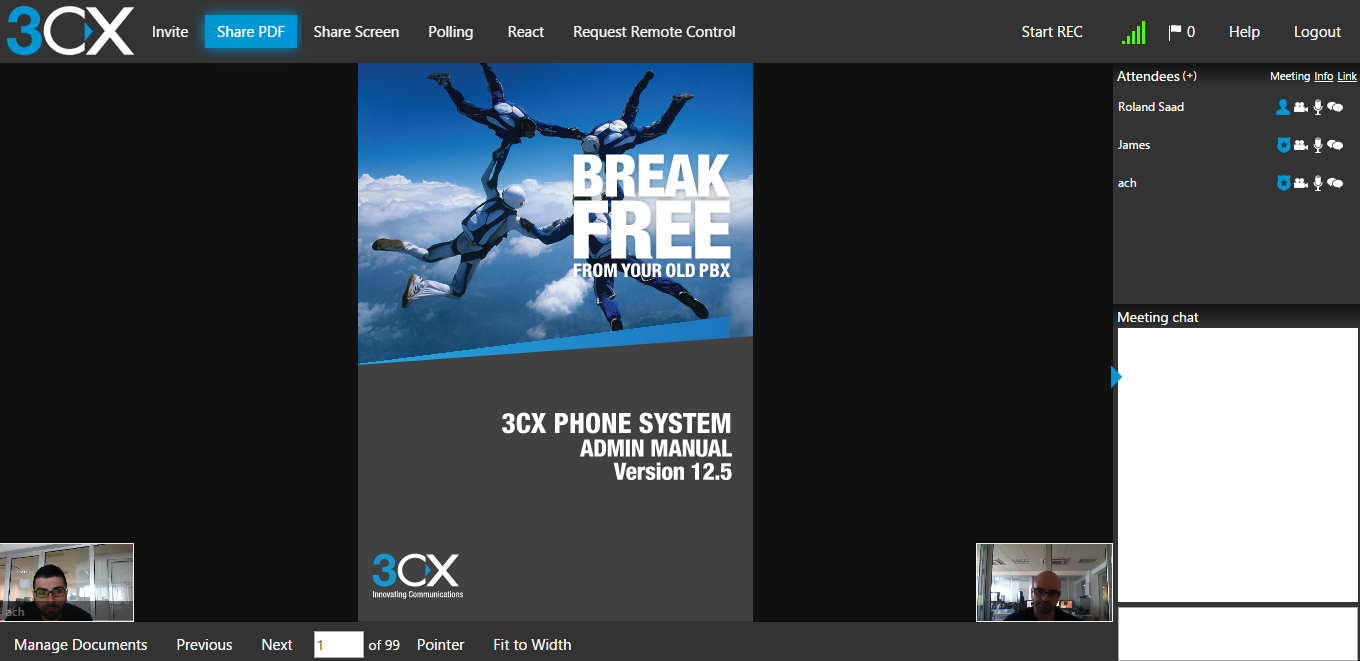Open the Help link
The height and width of the screenshot is (661, 1360).
1244,32
